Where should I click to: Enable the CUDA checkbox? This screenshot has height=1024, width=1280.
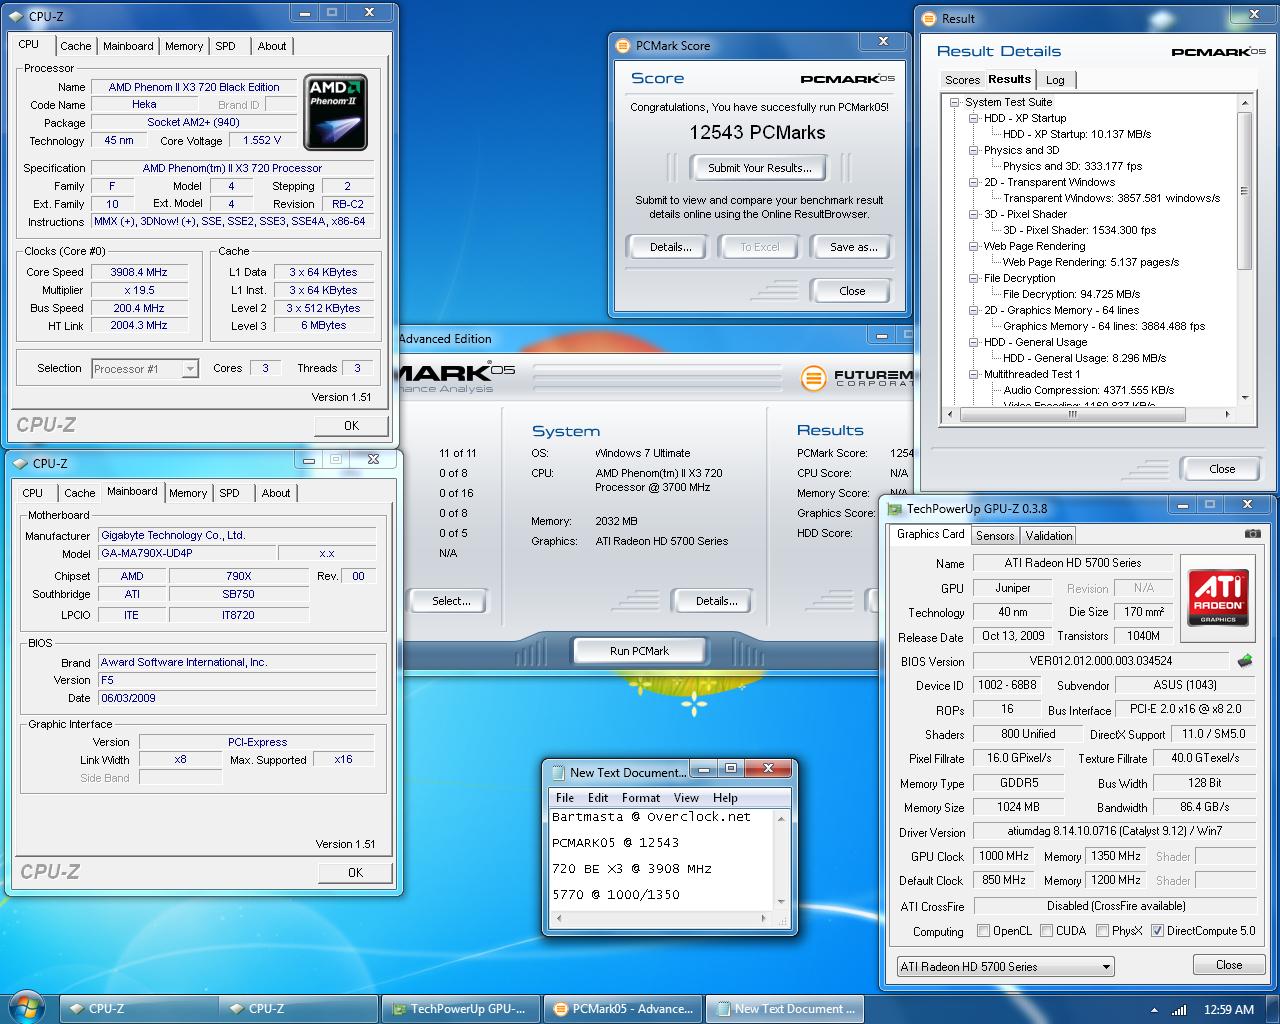coord(1047,931)
